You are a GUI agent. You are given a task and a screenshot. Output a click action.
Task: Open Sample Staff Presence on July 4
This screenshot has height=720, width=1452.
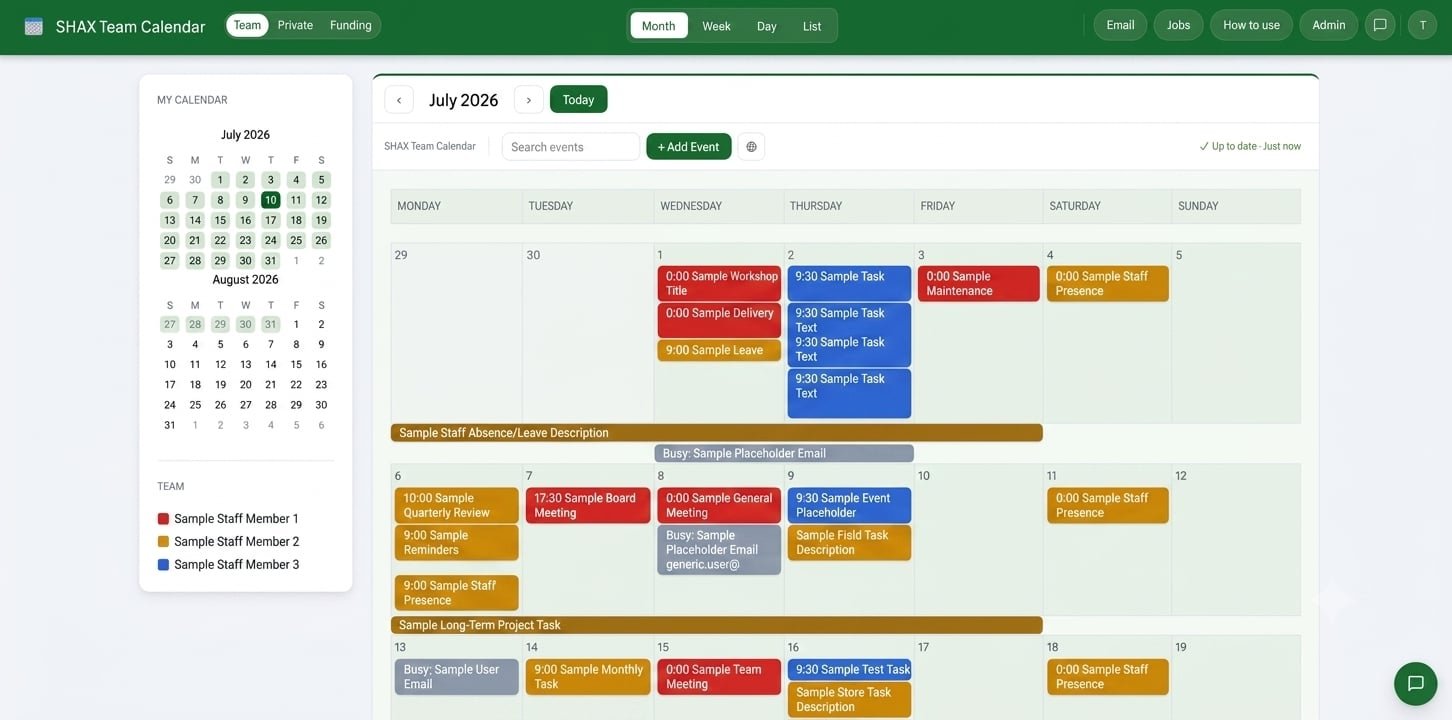click(x=1108, y=284)
